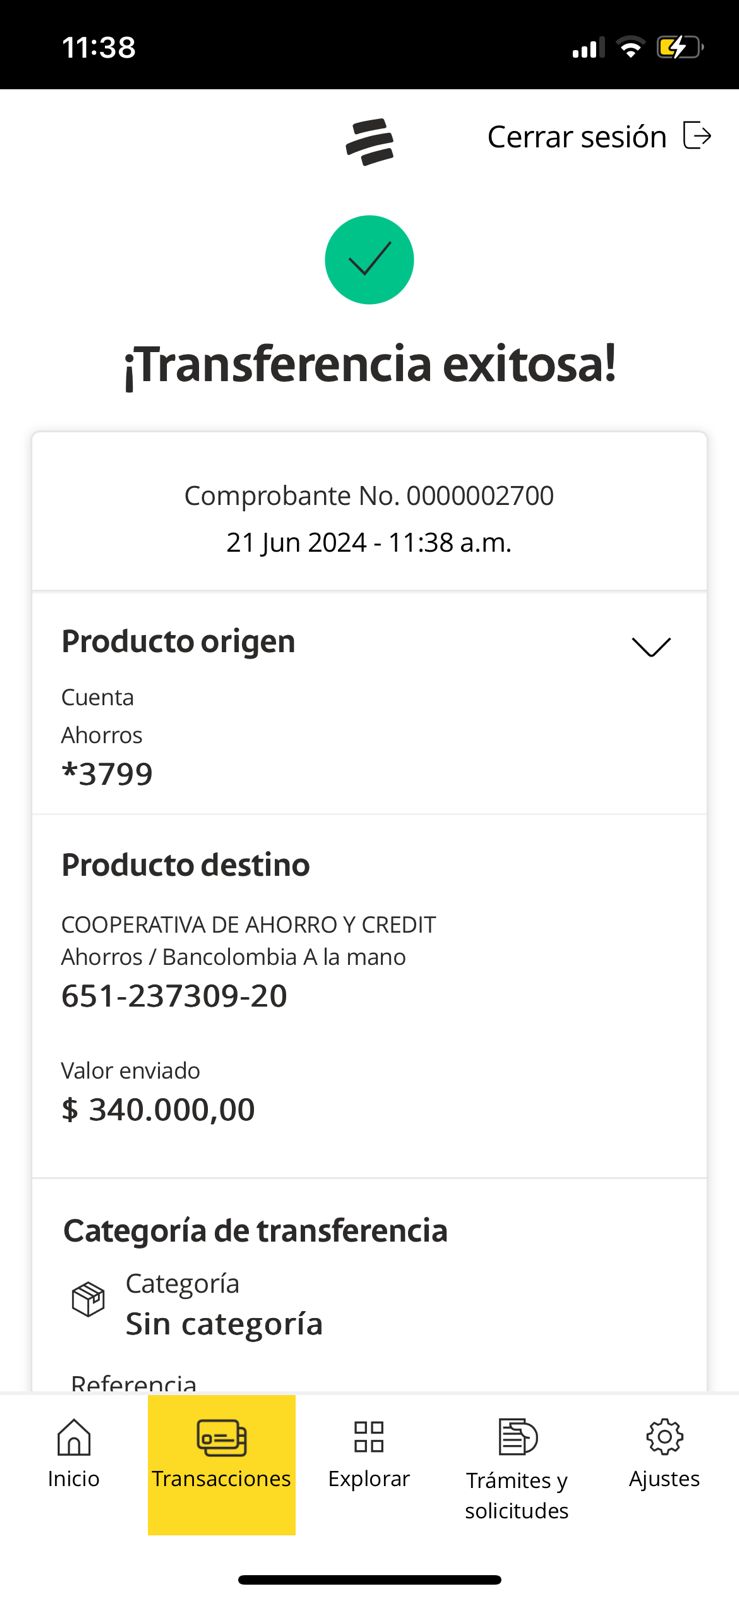739x1600 pixels.
Task: Select the Sin categoría category value
Action: pos(224,1324)
